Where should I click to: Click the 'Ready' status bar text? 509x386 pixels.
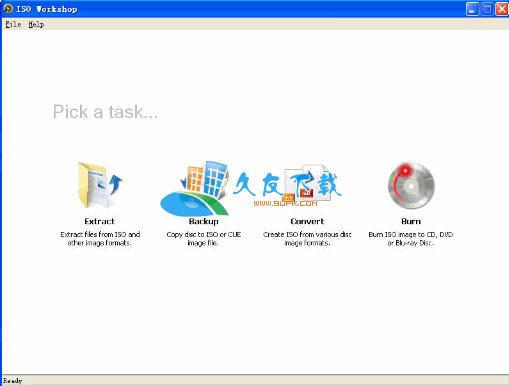pos(13,381)
